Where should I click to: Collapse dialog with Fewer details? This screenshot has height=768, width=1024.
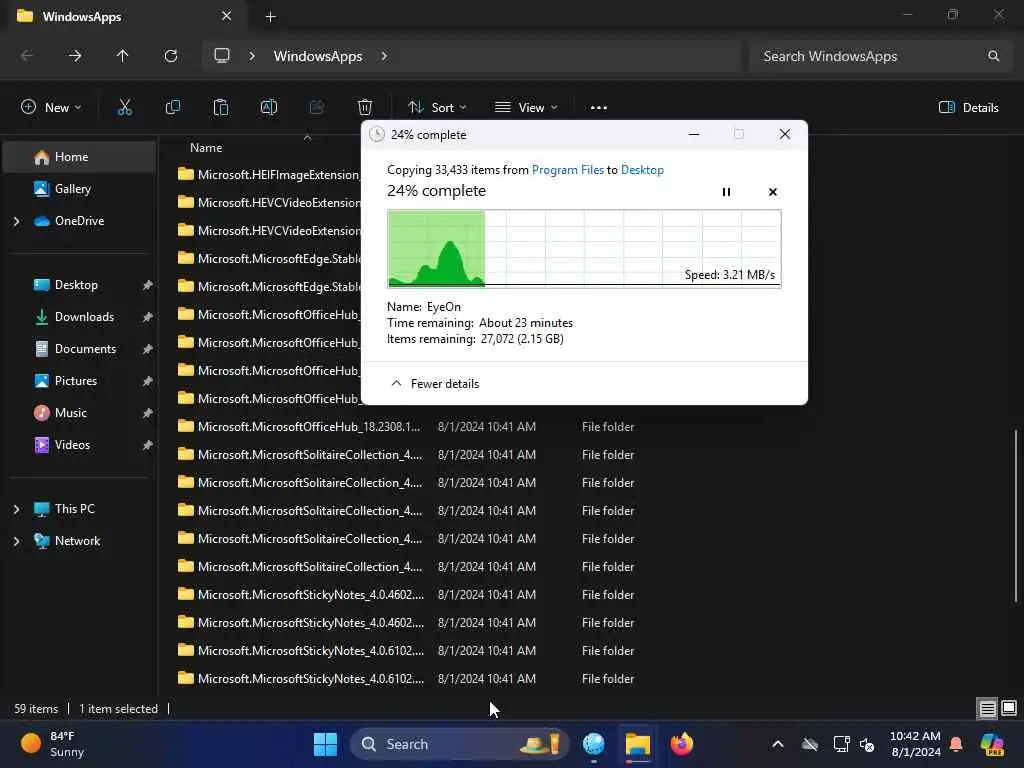pos(435,384)
